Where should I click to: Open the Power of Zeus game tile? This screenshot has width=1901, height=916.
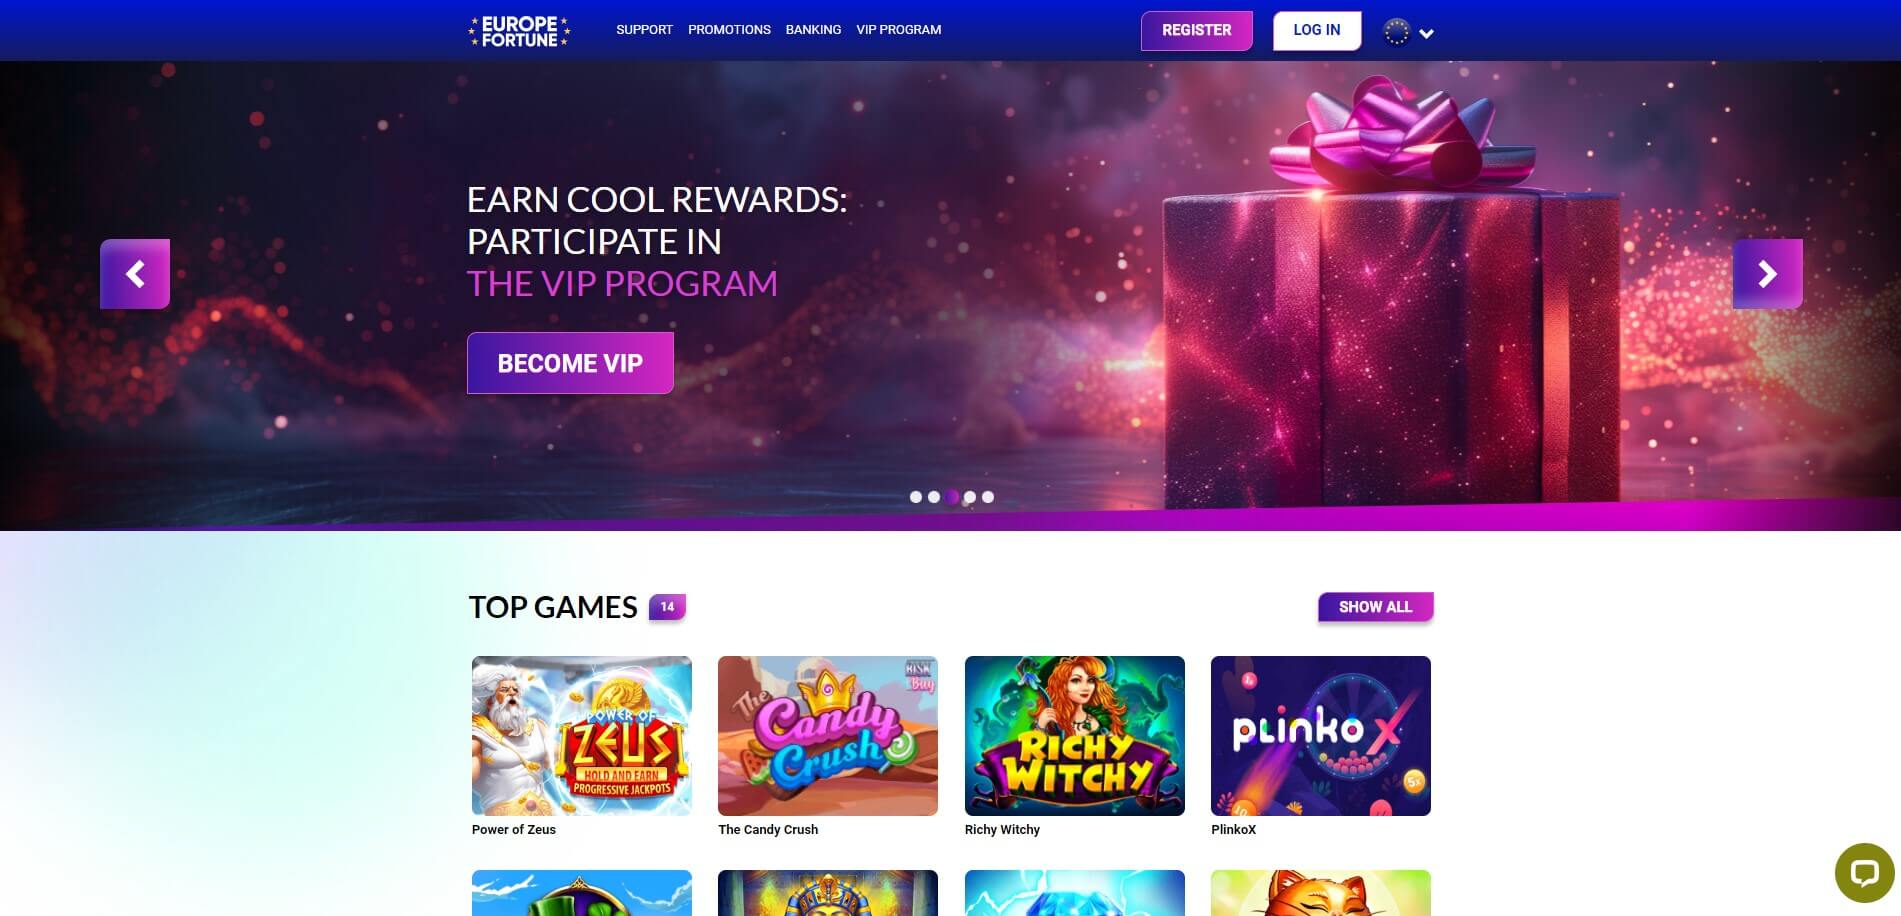582,736
